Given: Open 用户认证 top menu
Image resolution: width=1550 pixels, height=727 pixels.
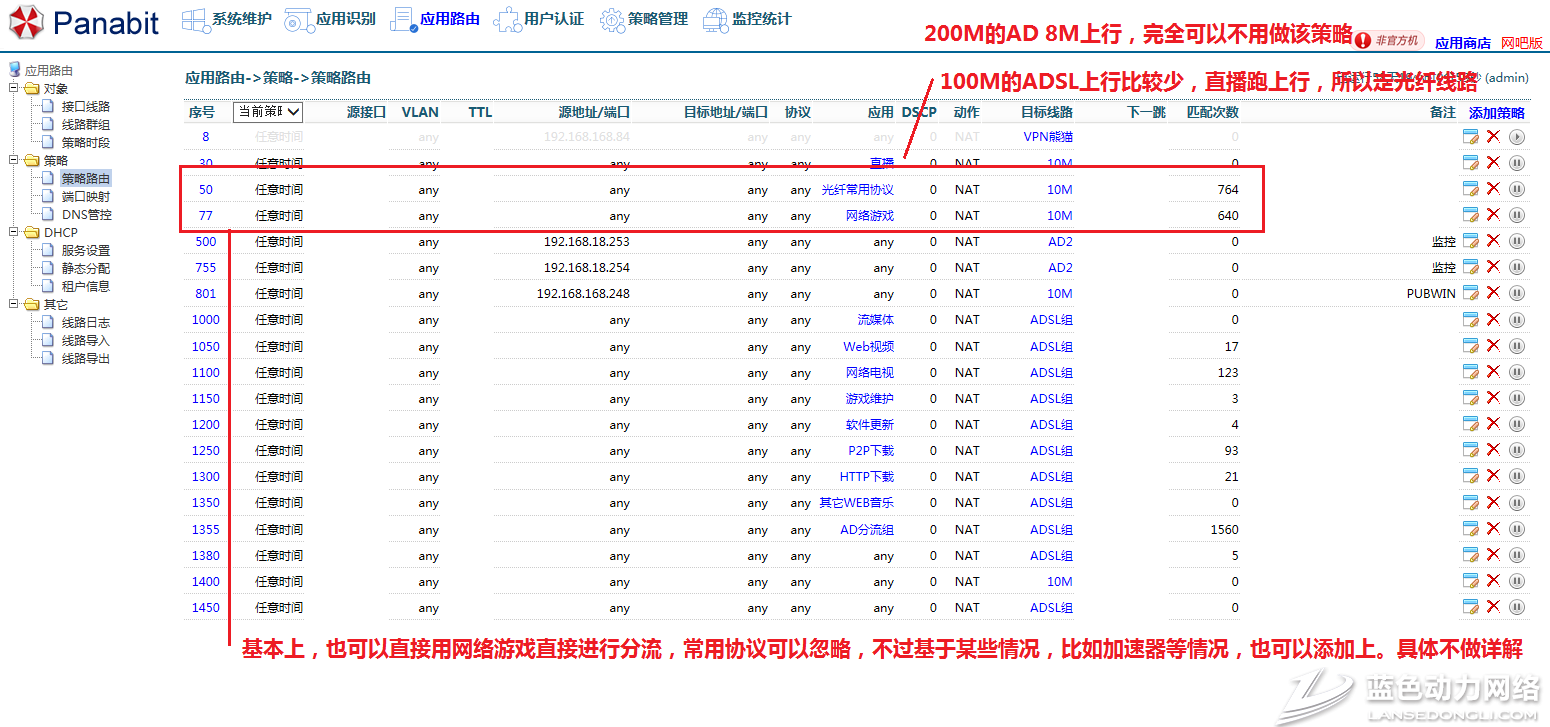Looking at the screenshot, I should point(539,19).
